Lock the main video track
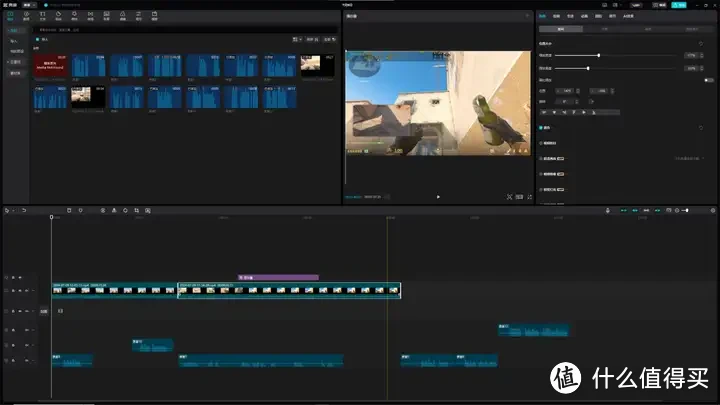 pyautogui.click(x=13, y=291)
